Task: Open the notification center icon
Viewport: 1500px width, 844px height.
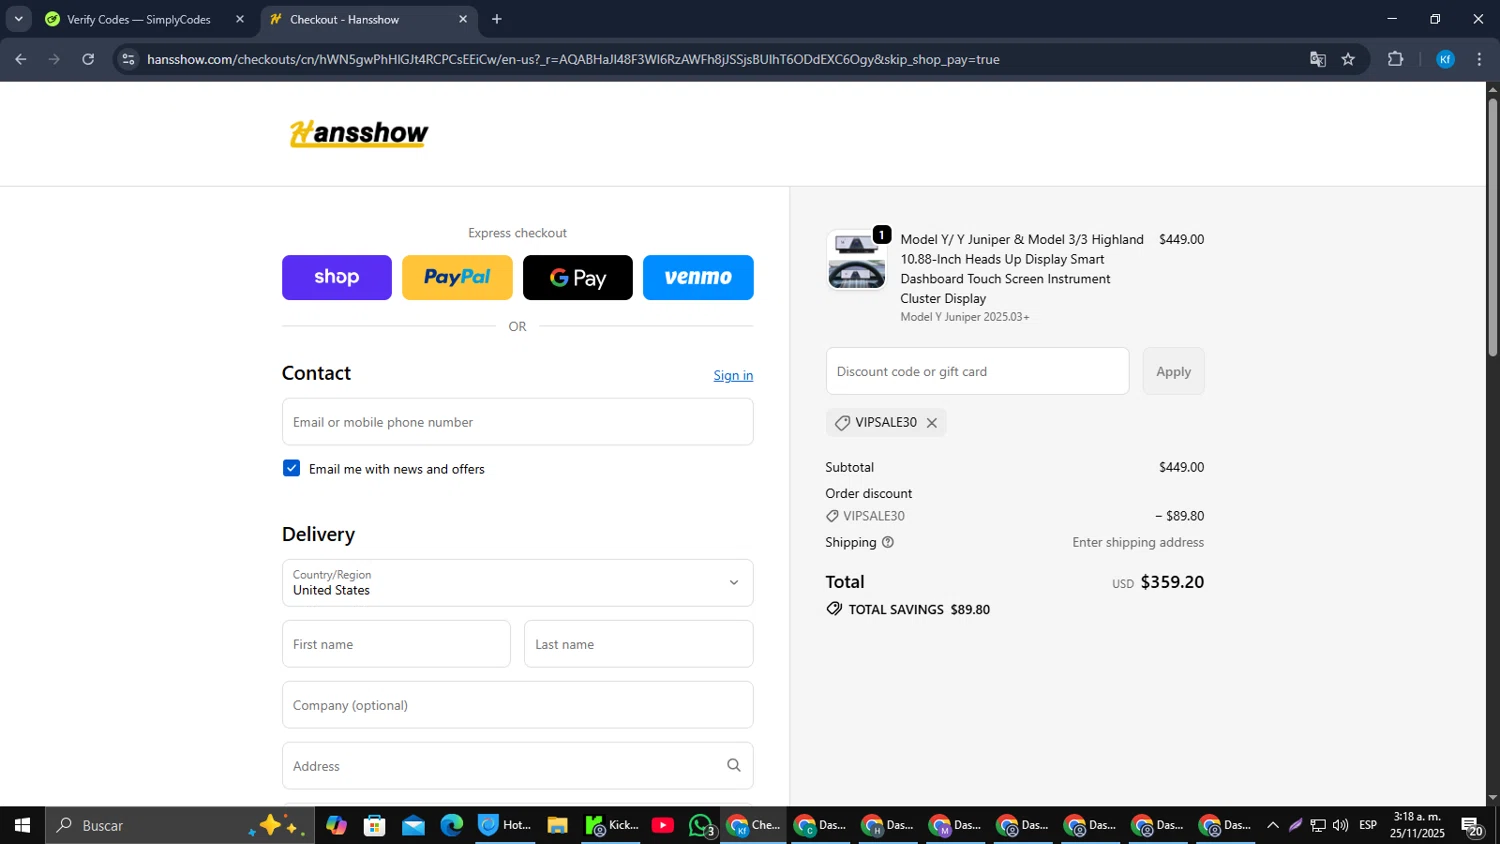Action: click(1472, 826)
